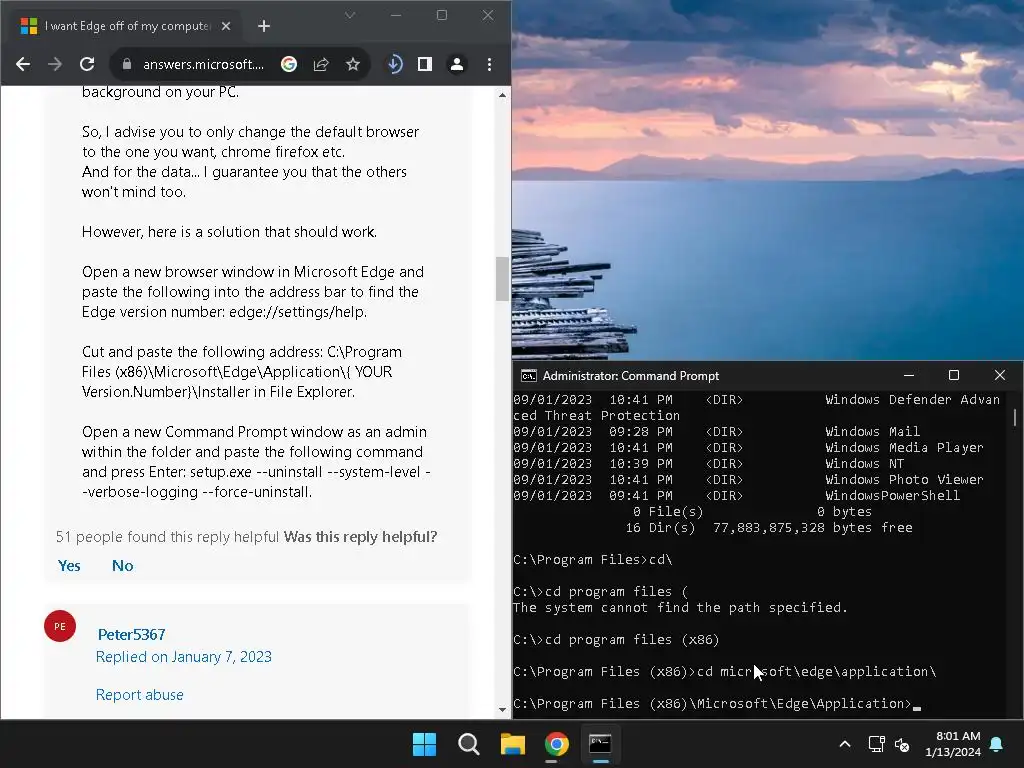The width and height of the screenshot is (1024, 768).
Task: Click Chrome's back arrow button
Action: (x=23, y=64)
